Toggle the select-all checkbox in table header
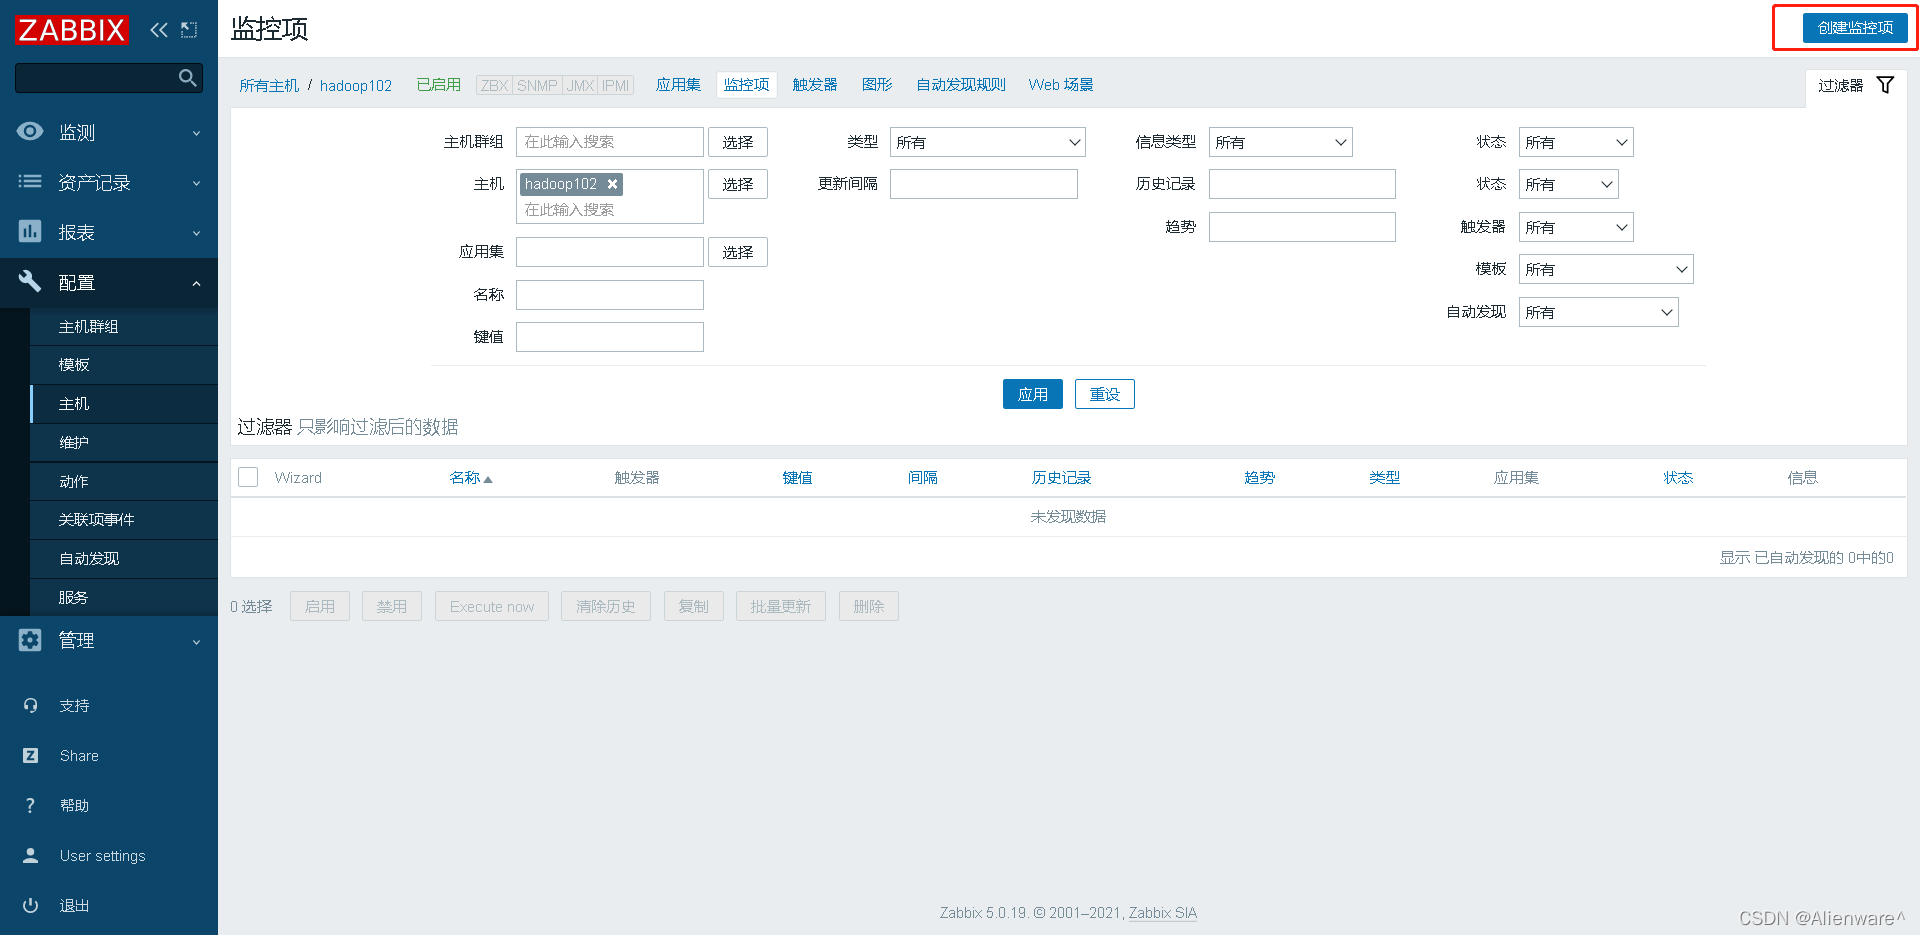 pyautogui.click(x=248, y=477)
